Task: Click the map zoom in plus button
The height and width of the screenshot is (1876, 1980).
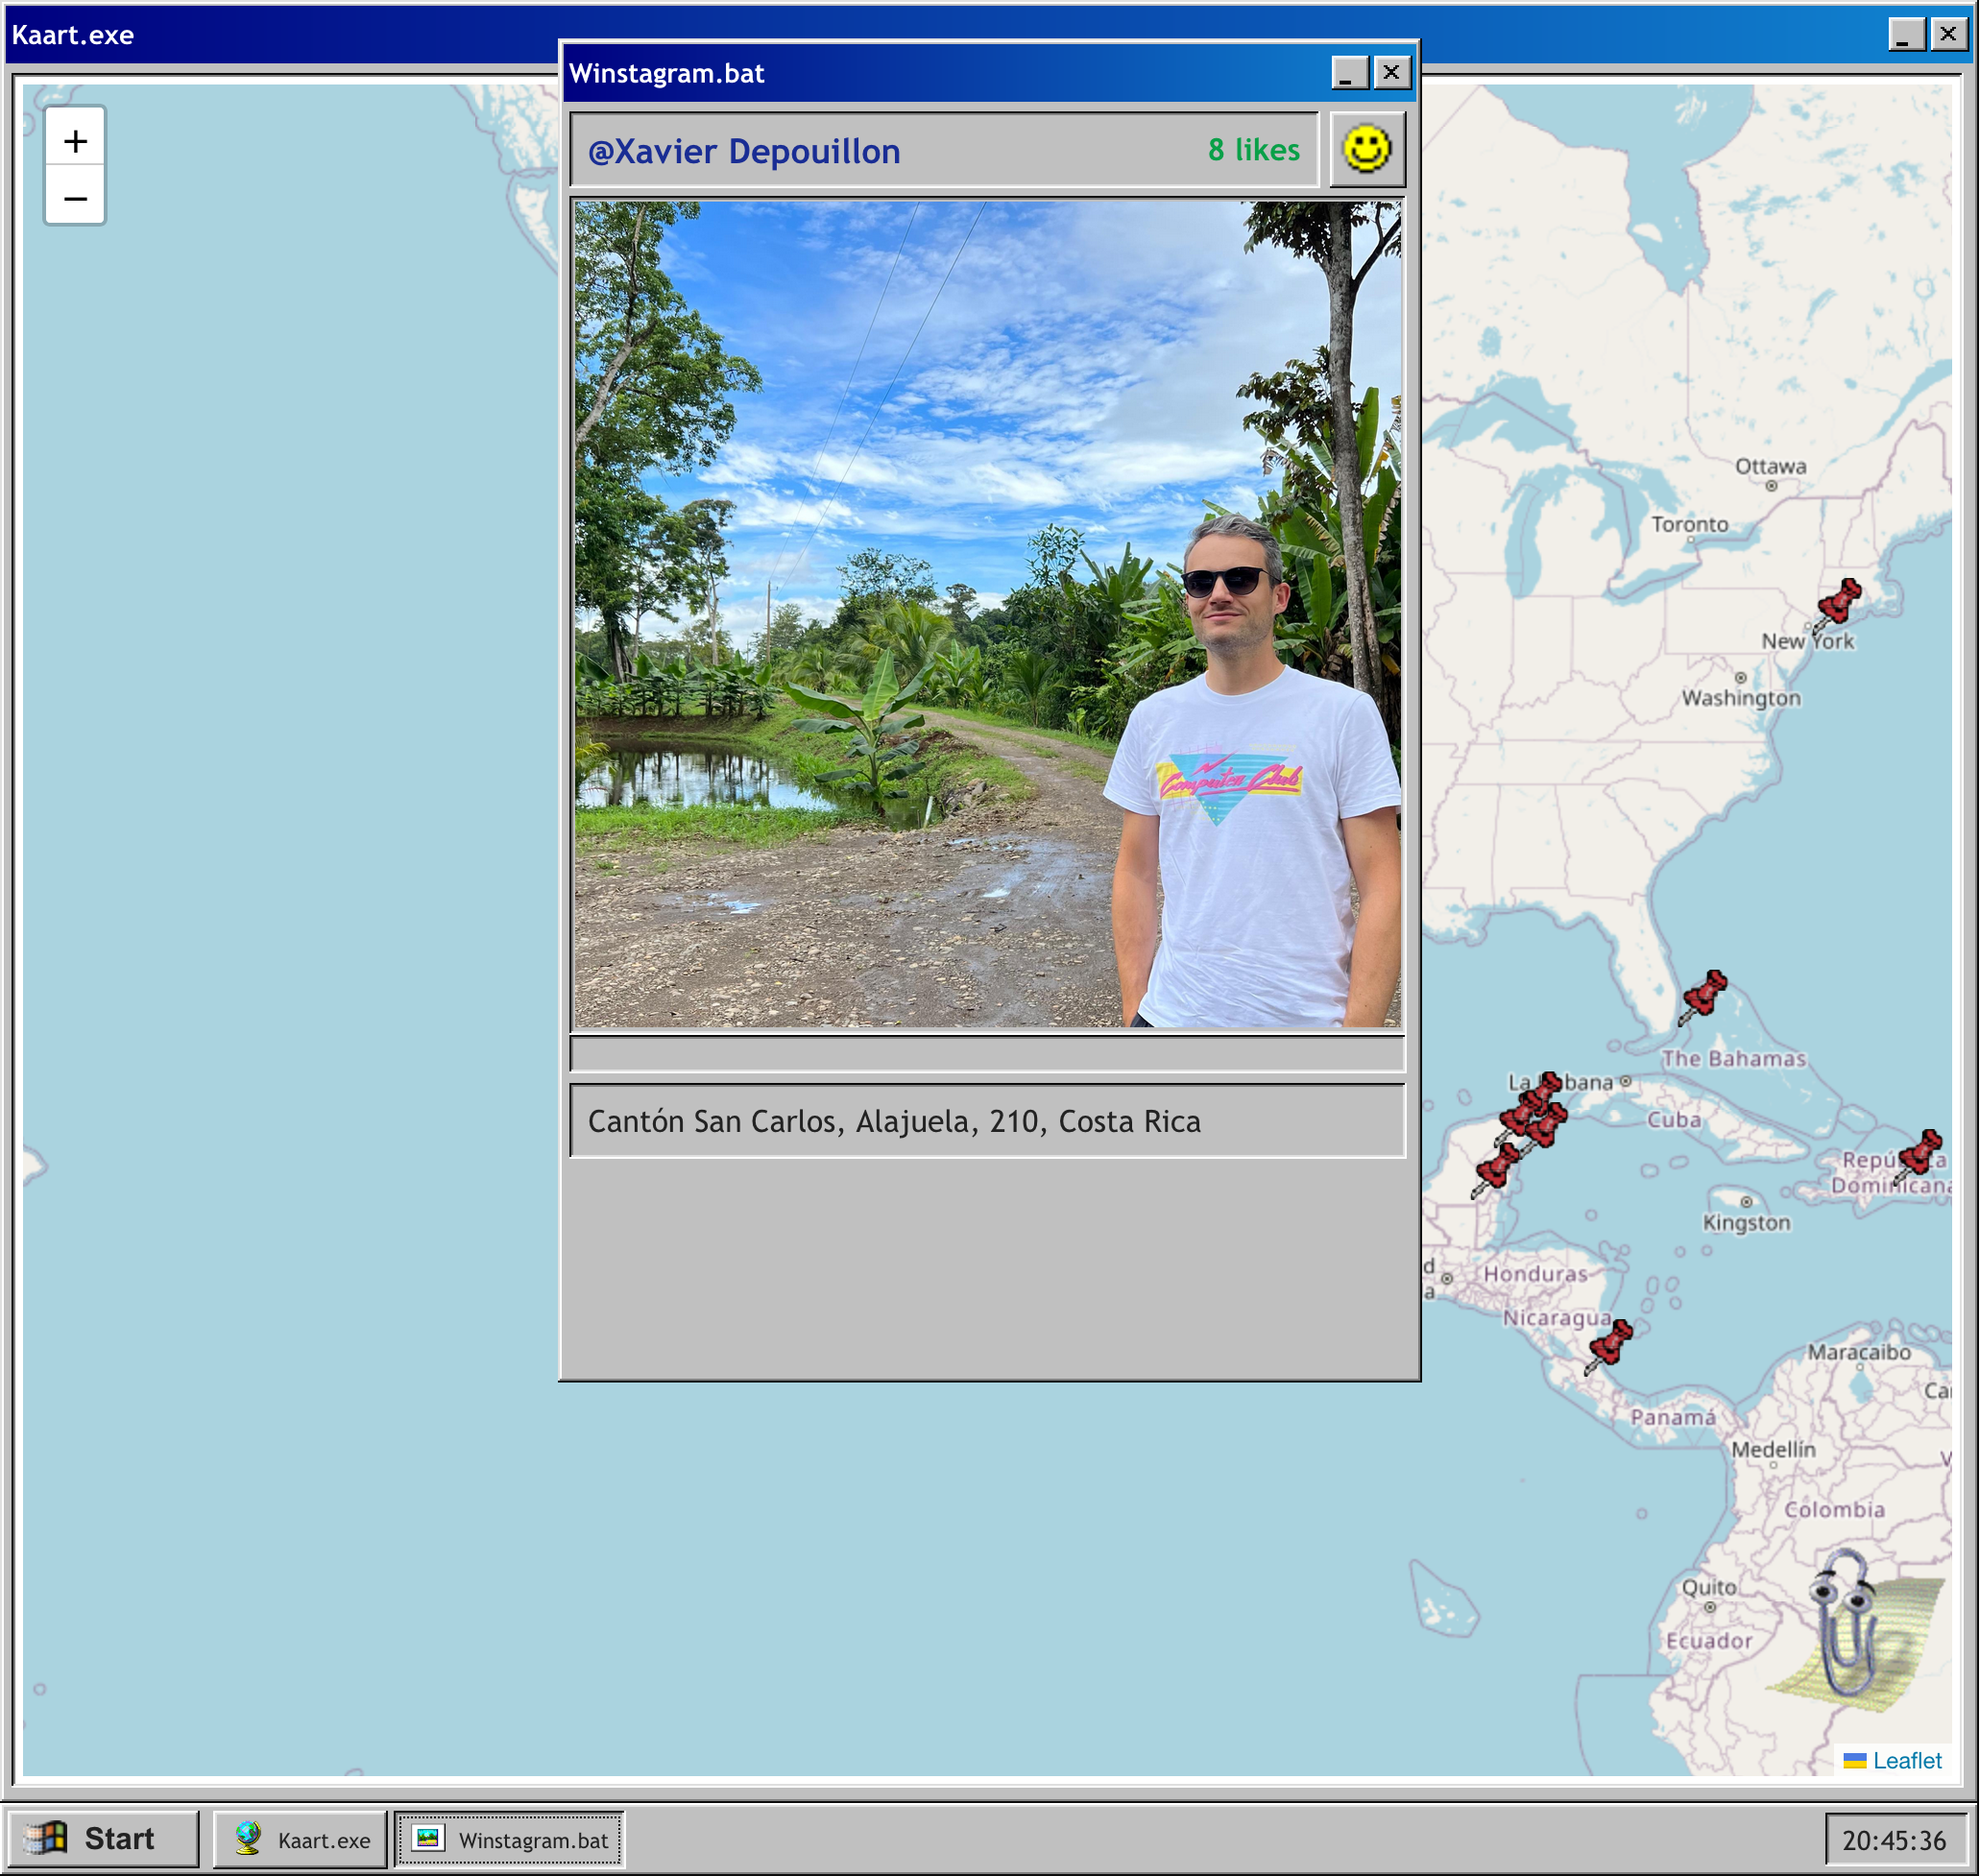Action: [75, 141]
